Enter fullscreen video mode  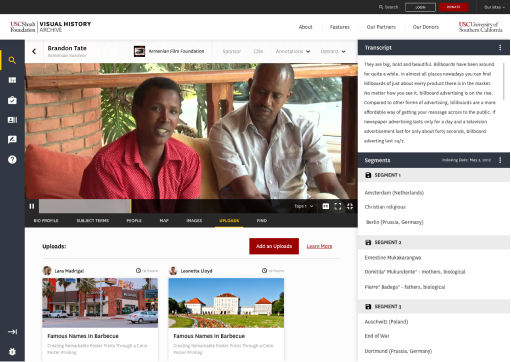point(338,206)
